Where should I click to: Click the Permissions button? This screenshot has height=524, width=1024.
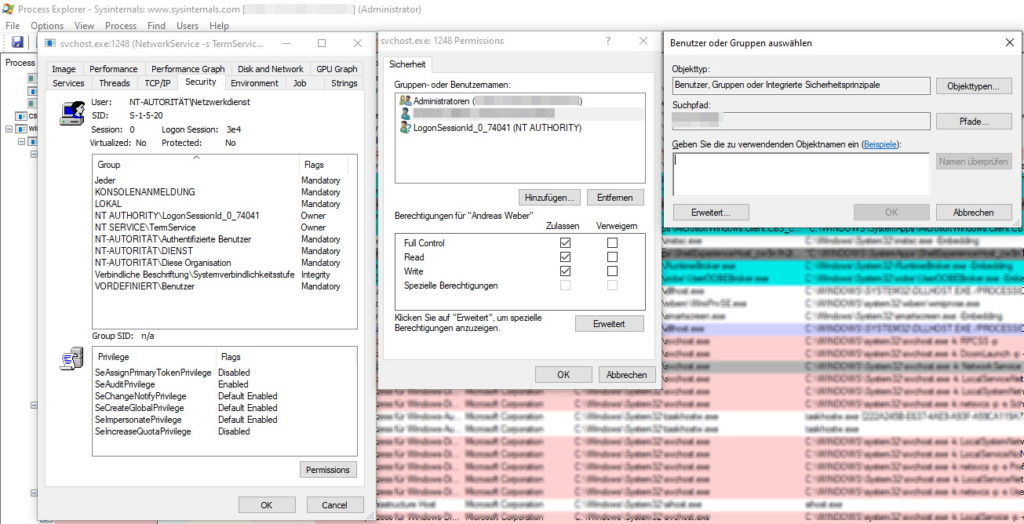pos(327,469)
